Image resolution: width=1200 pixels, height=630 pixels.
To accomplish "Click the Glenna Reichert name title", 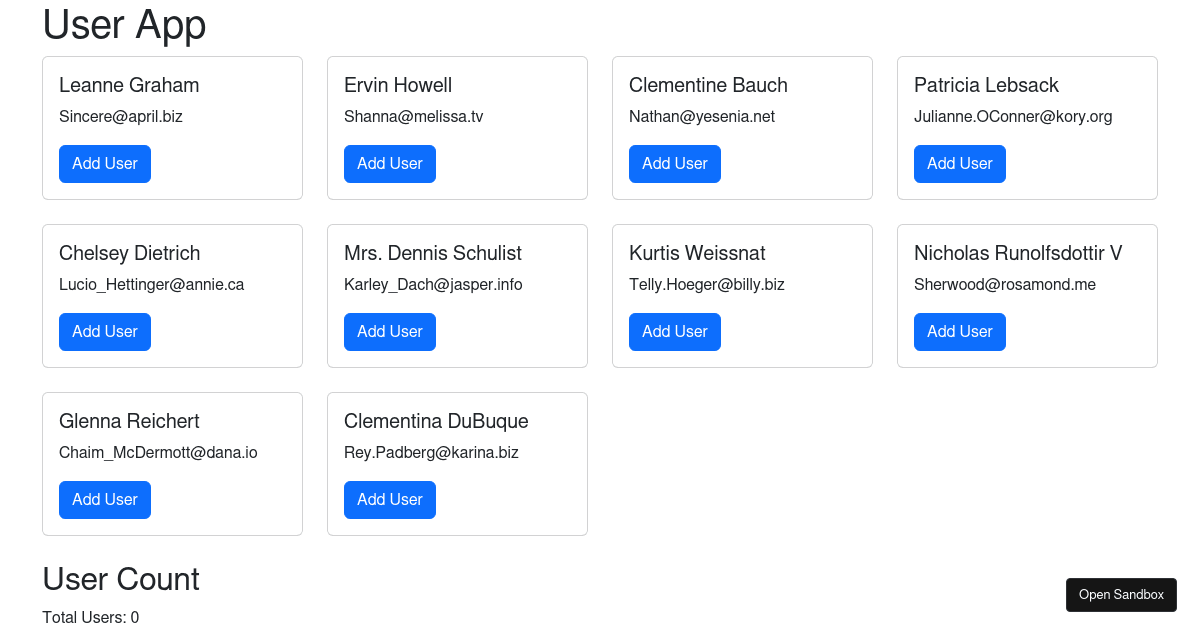I will coord(129,421).
